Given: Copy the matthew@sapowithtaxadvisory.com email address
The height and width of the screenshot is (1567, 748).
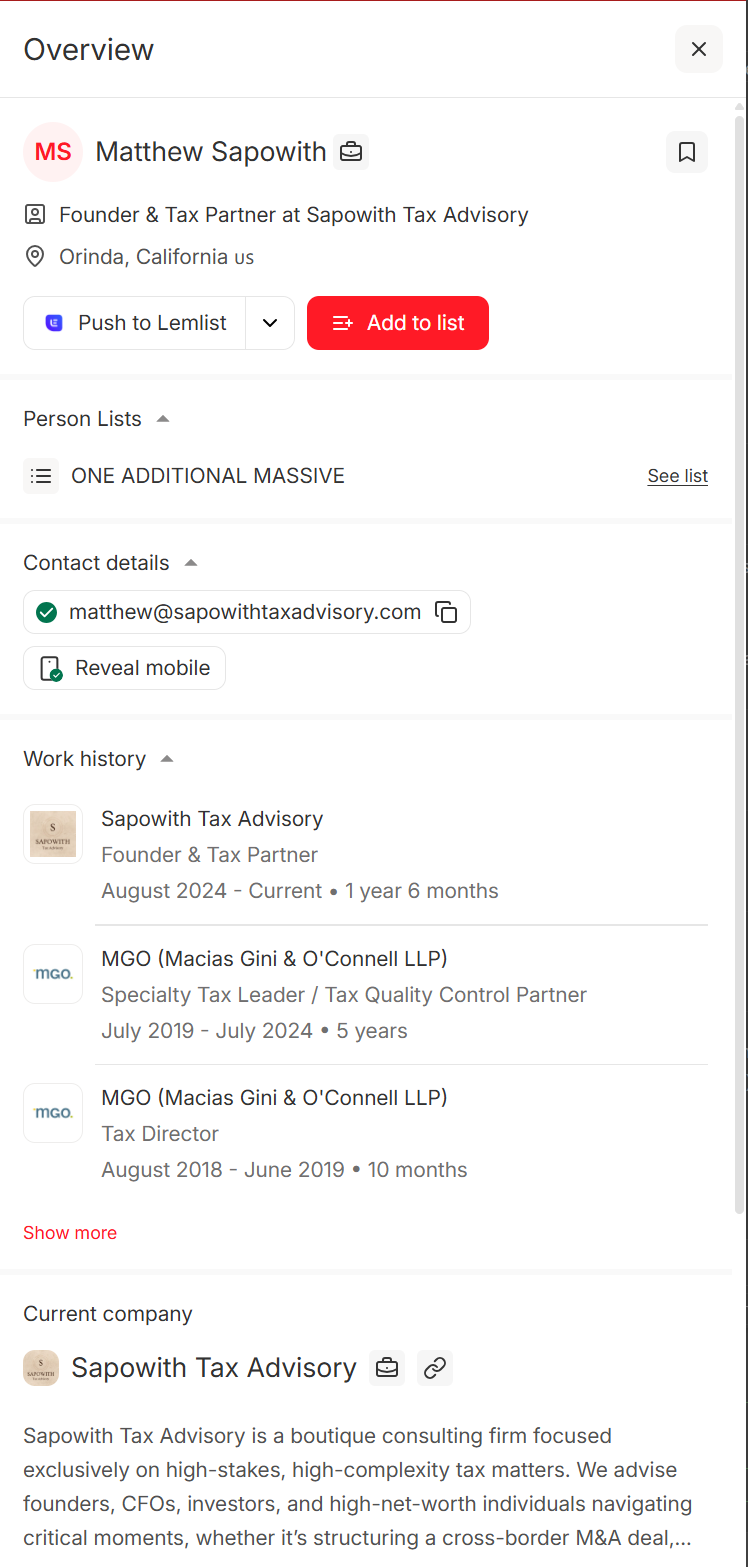Looking at the screenshot, I should click(446, 612).
